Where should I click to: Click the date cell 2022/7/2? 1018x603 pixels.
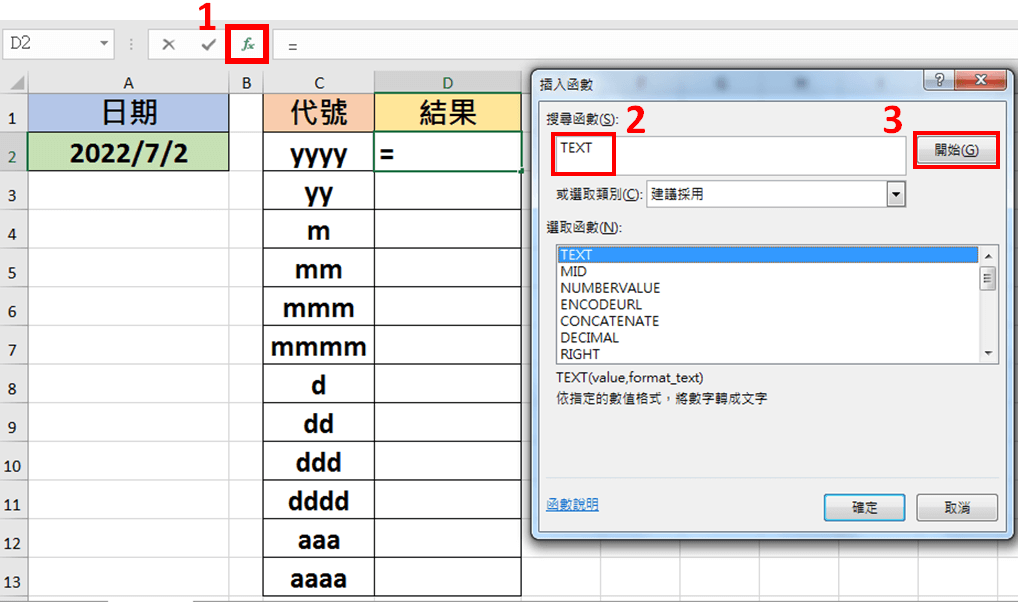click(128, 153)
